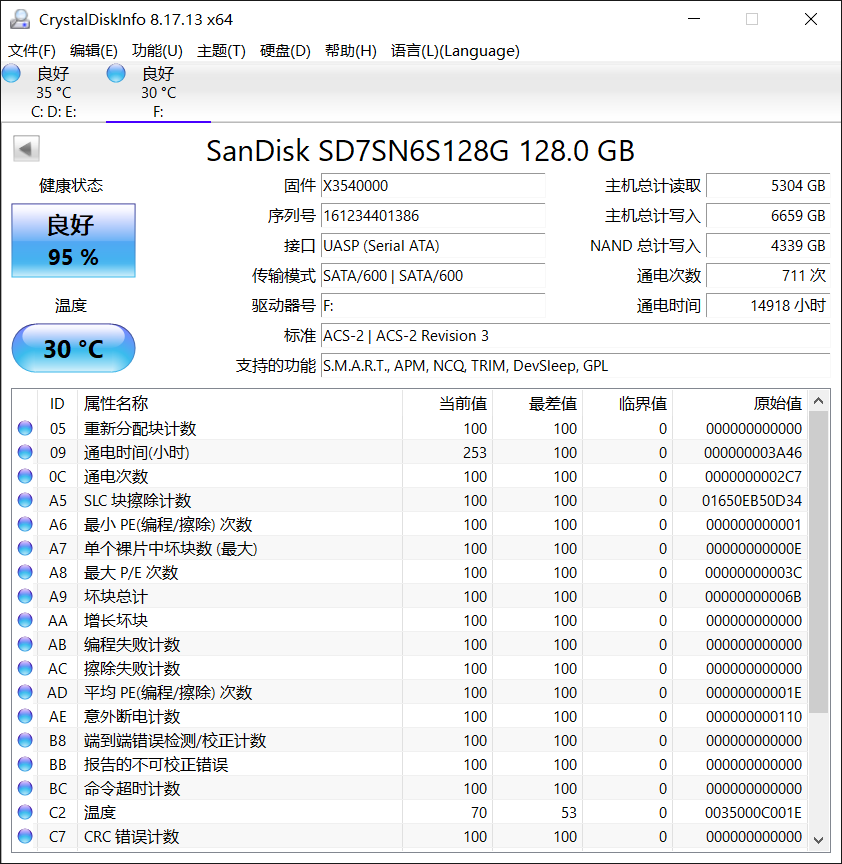This screenshot has height=864, width=842.
Task: Click status orb for BB 报告的不可校正错误
Action: coord(25,764)
